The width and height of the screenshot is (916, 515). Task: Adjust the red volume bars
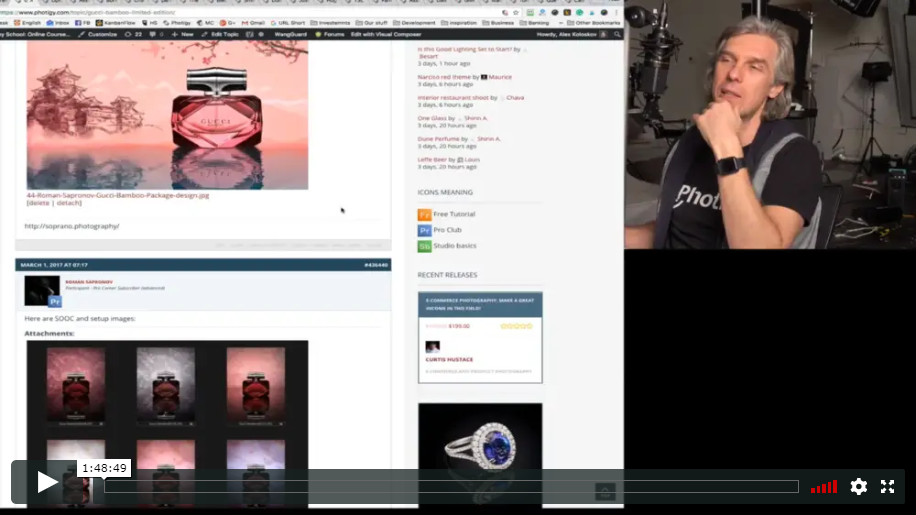(x=824, y=486)
